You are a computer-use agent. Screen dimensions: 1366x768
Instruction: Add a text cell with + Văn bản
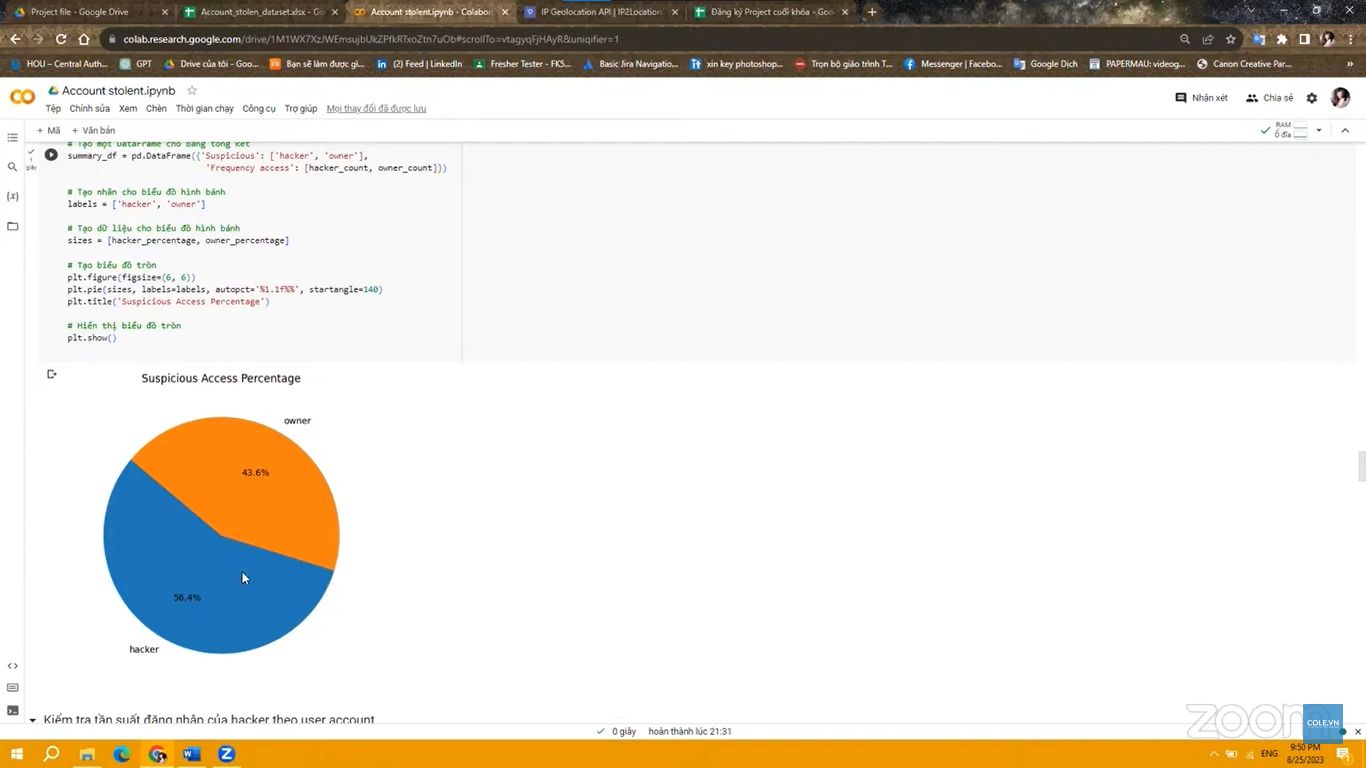click(93, 130)
